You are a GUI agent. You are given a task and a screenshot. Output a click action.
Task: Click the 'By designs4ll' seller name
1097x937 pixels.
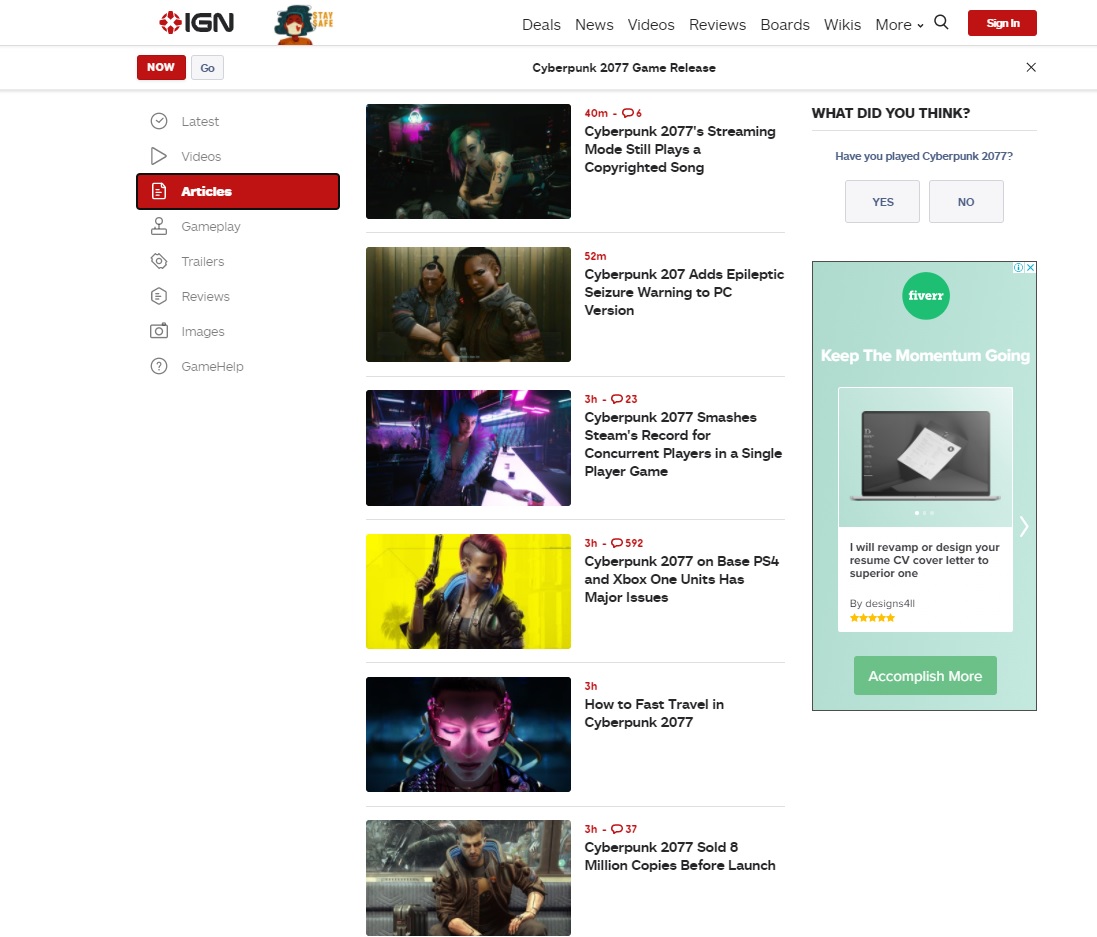click(x=882, y=603)
